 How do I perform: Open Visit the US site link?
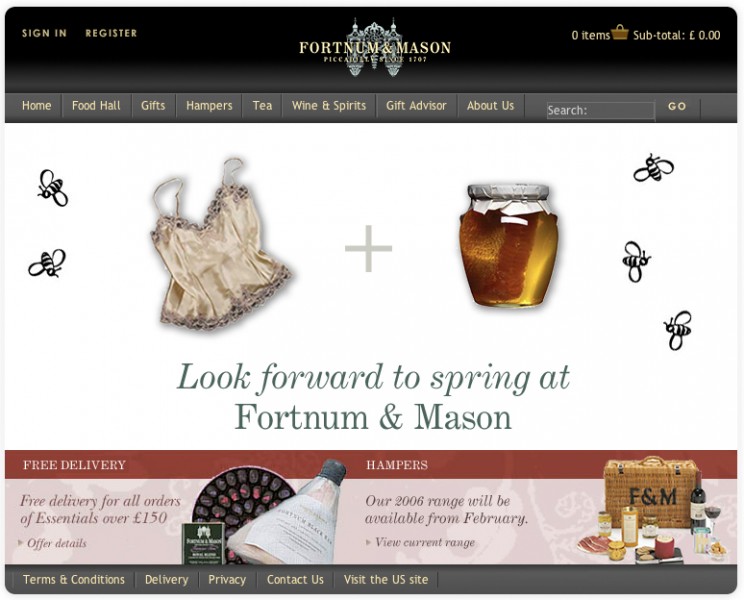click(386, 579)
